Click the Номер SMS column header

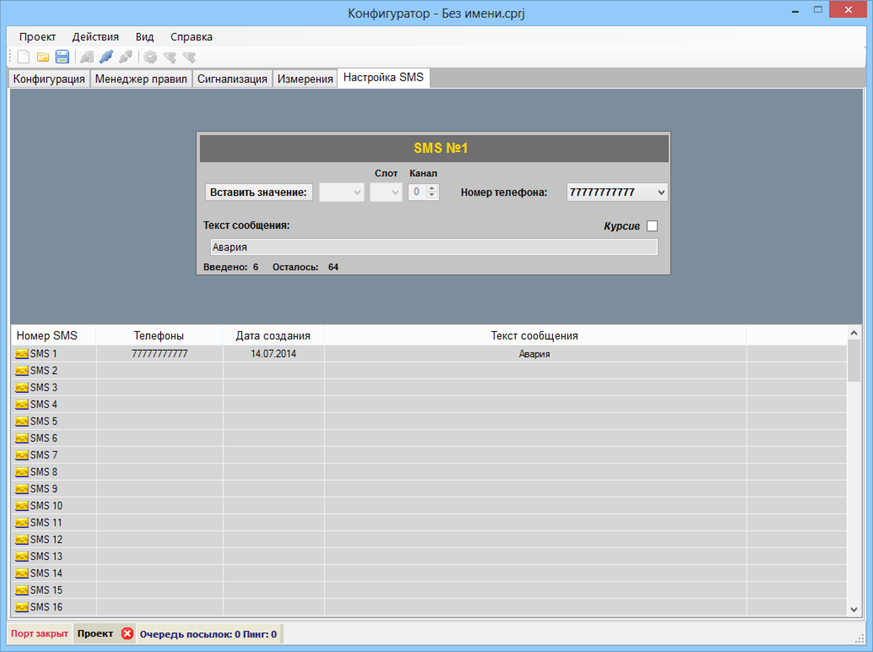[x=53, y=336]
